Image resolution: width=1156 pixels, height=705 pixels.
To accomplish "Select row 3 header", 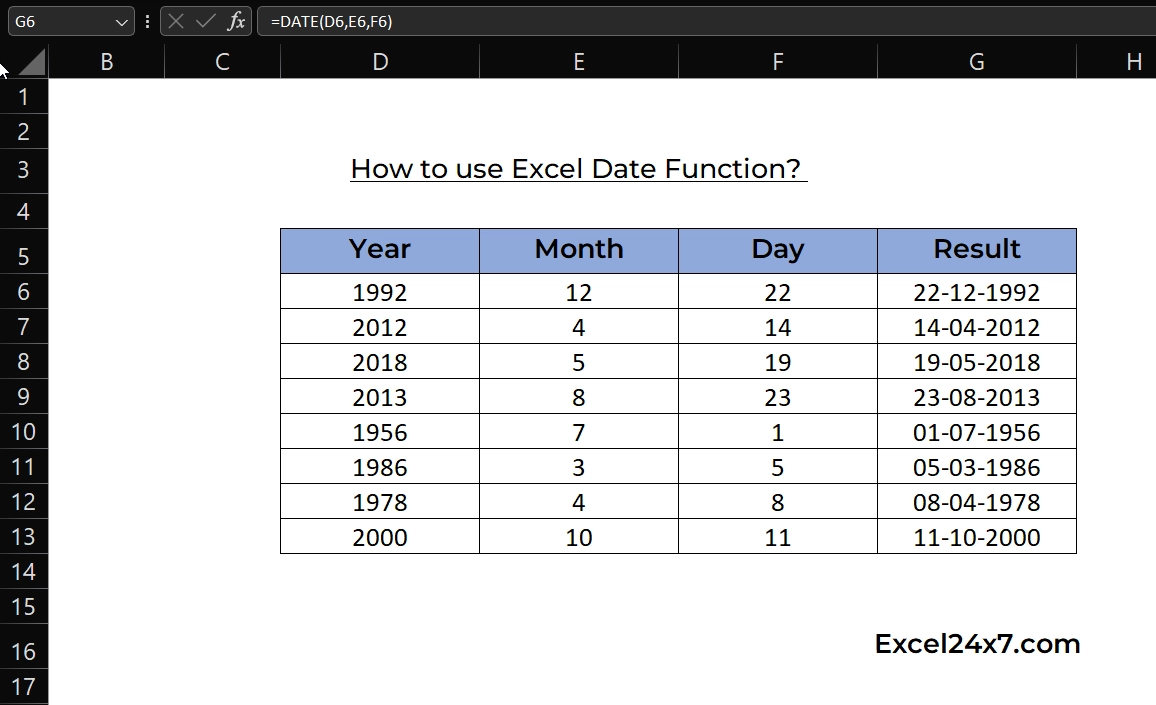I will click(24, 170).
